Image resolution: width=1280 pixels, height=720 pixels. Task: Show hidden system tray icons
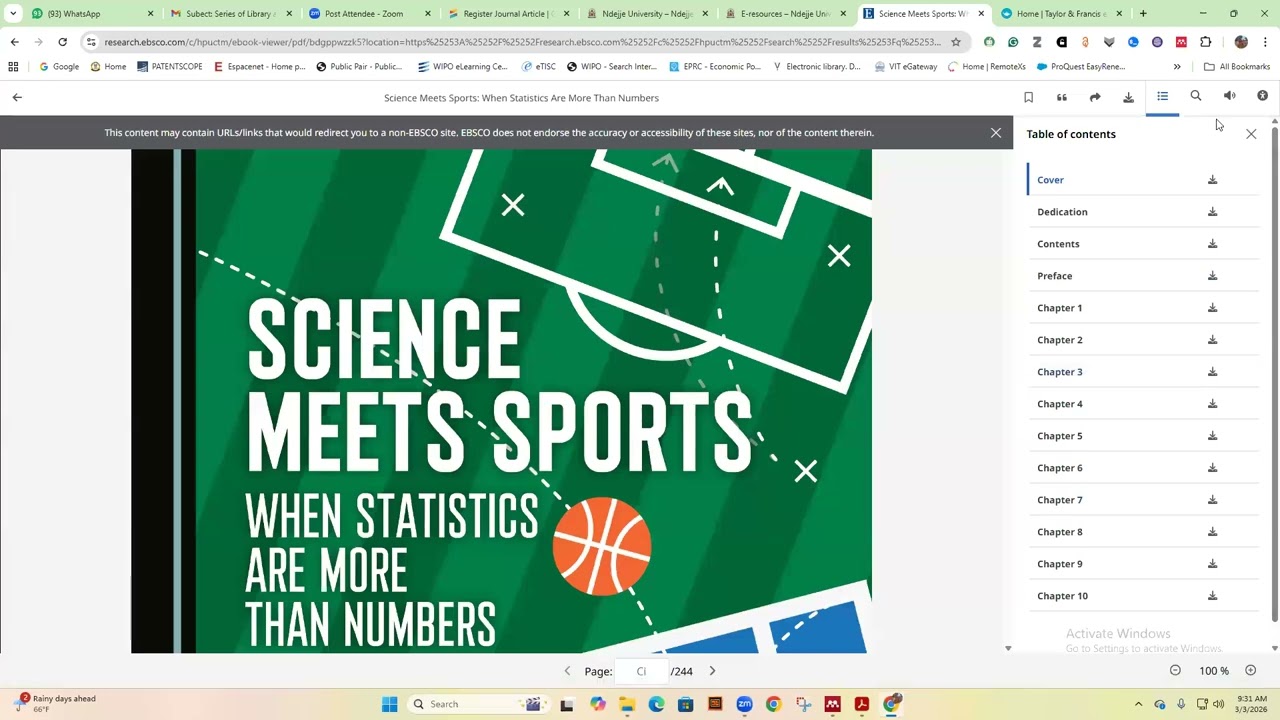[1138, 704]
